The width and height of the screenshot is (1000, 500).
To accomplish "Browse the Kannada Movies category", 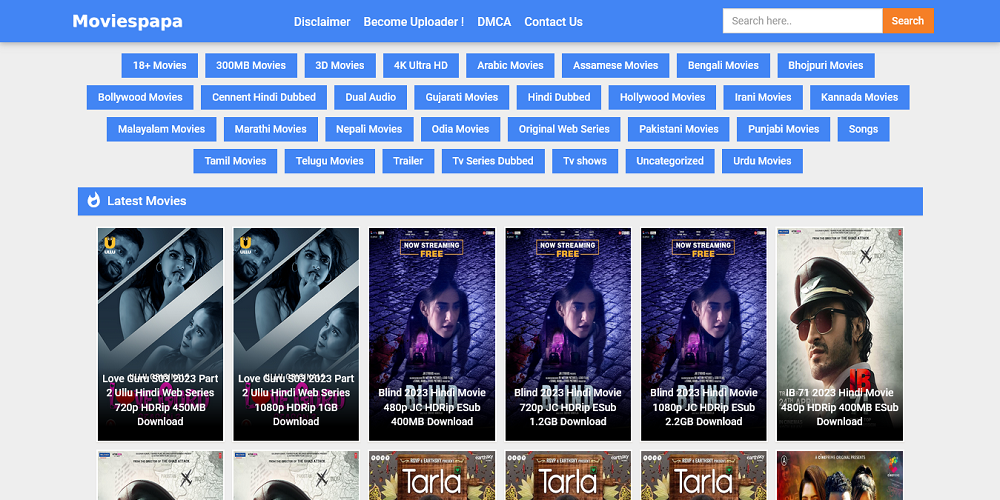I will tap(860, 97).
